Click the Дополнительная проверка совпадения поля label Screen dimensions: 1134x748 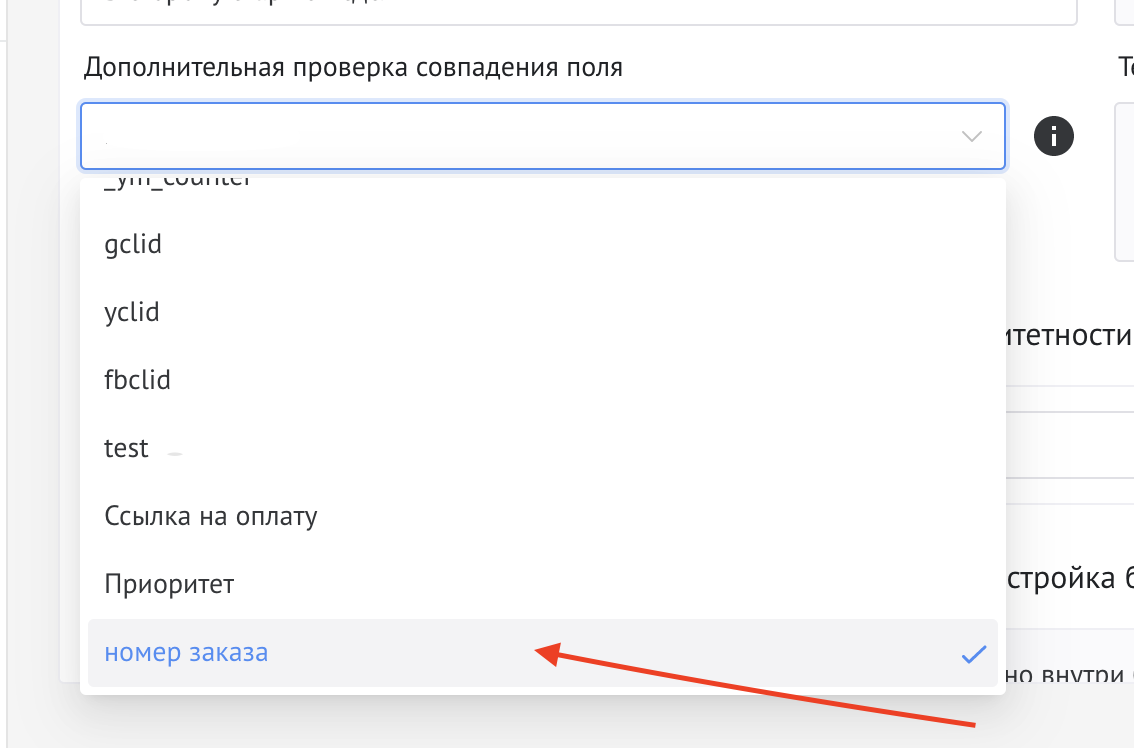(353, 67)
